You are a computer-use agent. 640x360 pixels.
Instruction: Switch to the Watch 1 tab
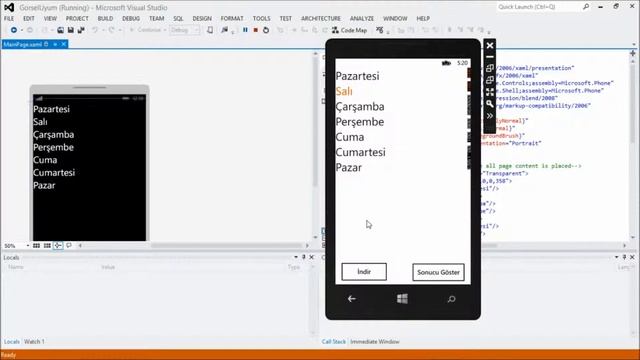(x=34, y=342)
